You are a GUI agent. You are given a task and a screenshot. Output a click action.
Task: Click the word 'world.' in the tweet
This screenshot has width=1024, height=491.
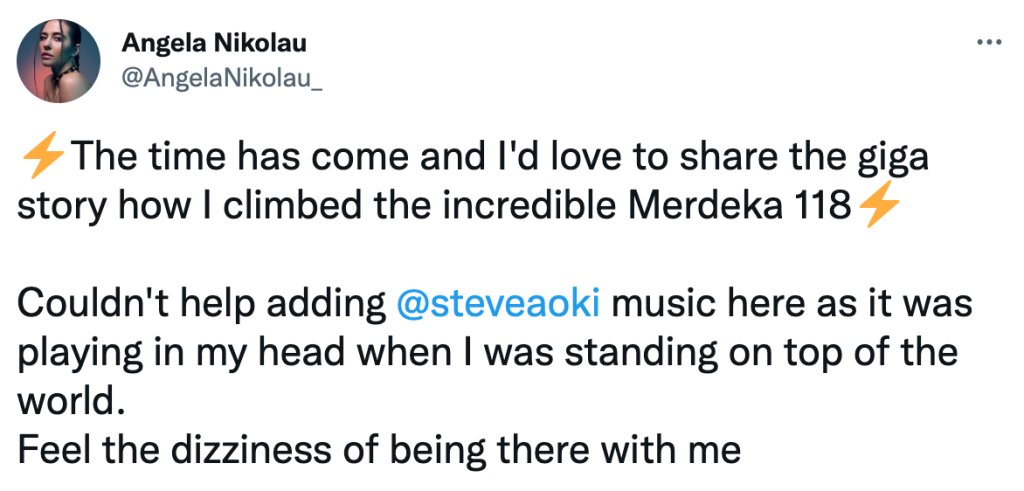(x=71, y=401)
